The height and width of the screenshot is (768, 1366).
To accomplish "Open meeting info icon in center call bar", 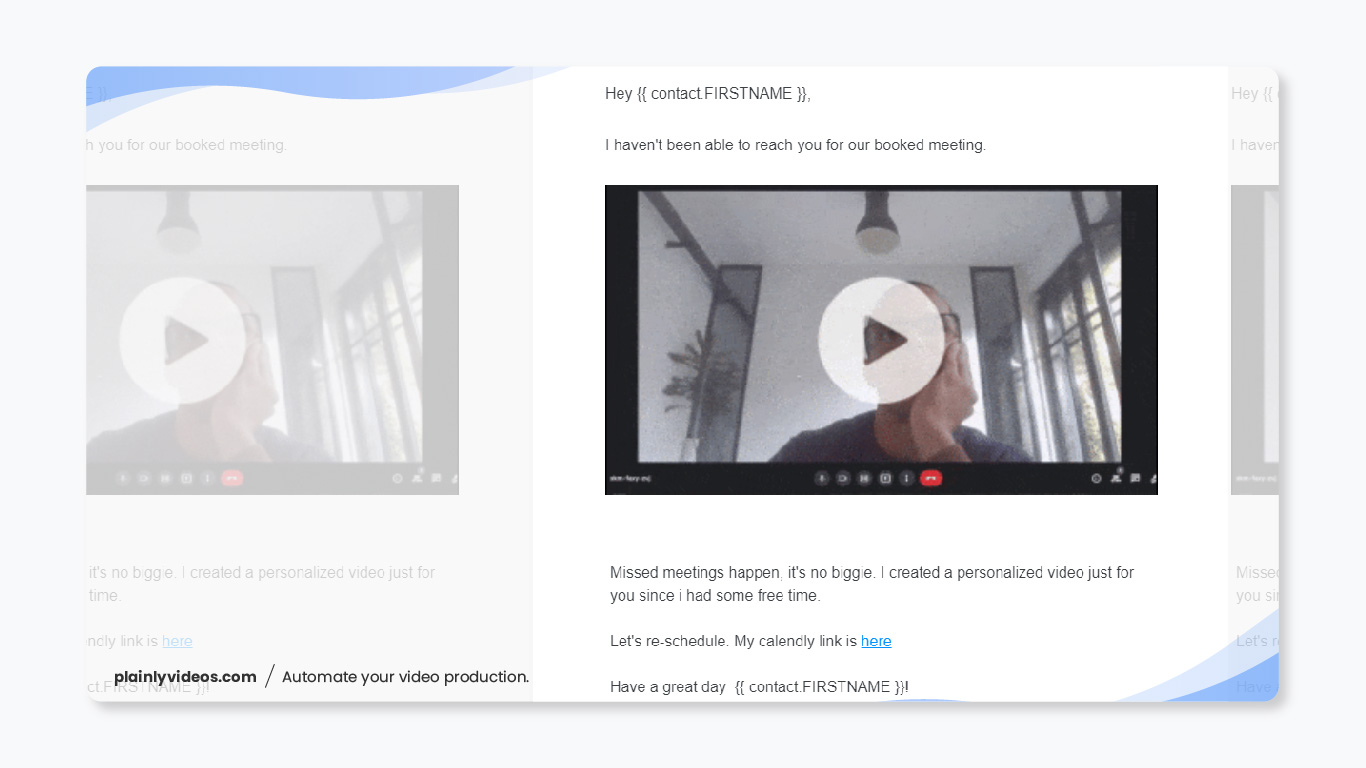I will (x=1096, y=478).
